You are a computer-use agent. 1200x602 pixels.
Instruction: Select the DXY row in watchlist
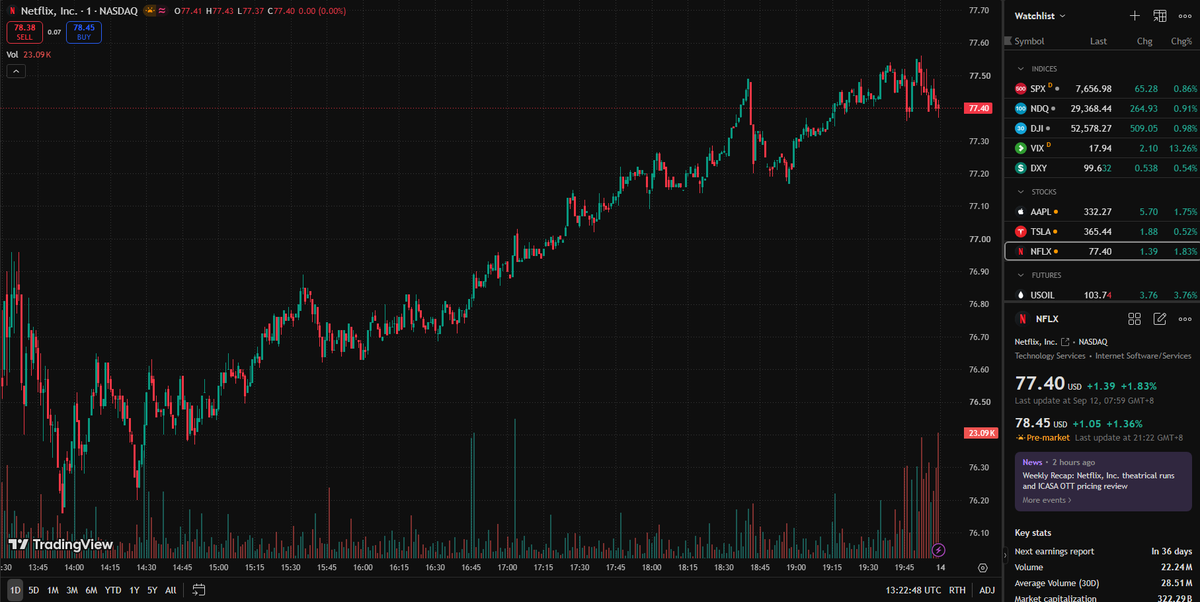pyautogui.click(x=1102, y=168)
